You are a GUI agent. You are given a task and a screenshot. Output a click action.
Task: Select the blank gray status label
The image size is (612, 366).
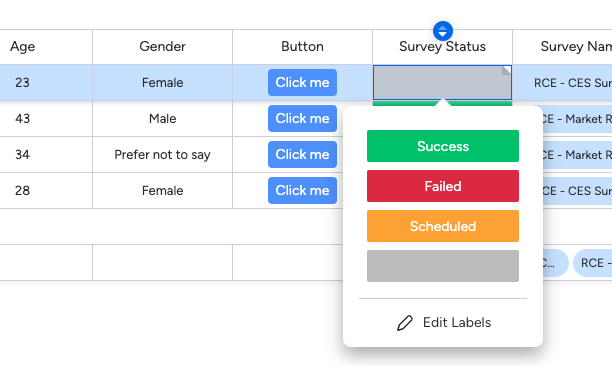click(443, 266)
